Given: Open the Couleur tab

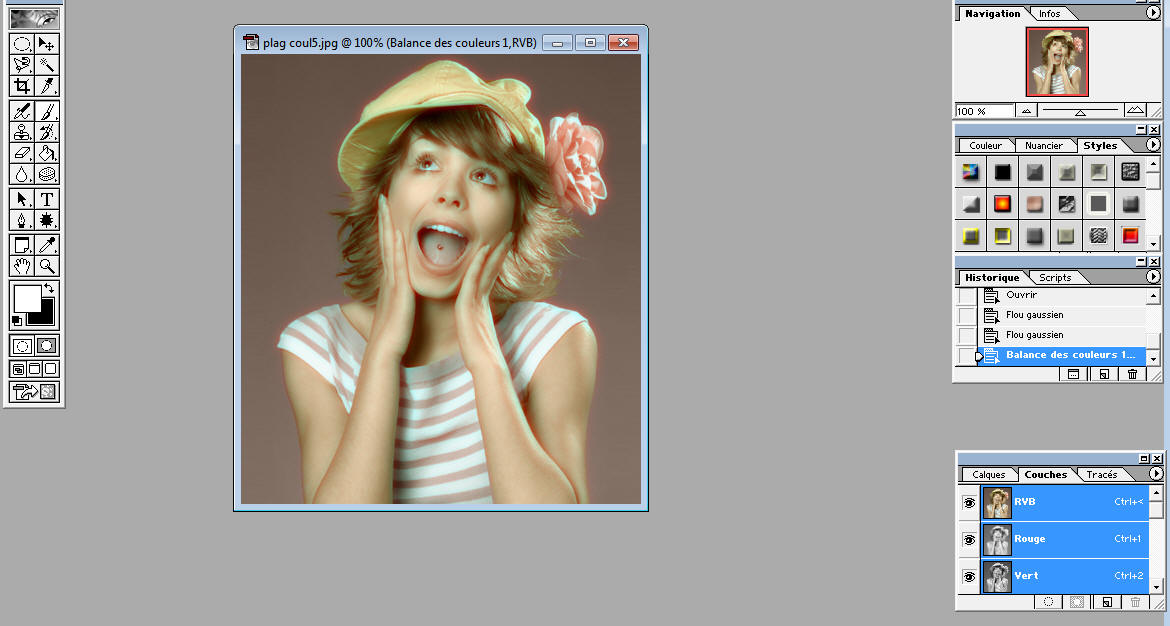Looking at the screenshot, I should coord(985,145).
